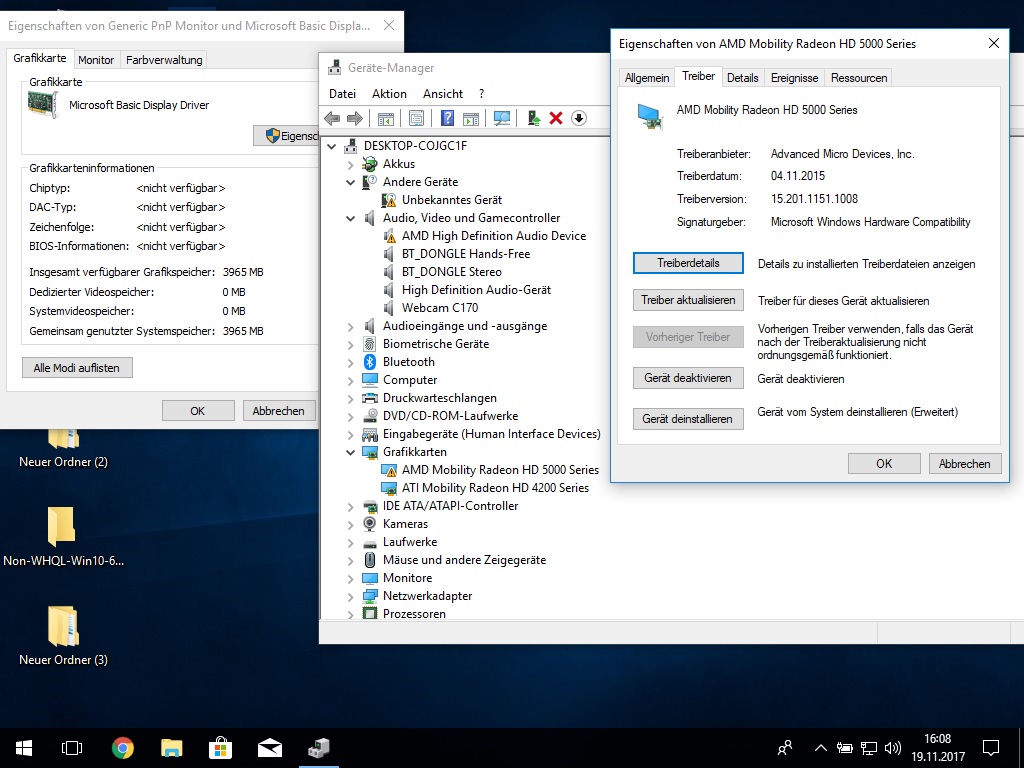Click the Forward arrow in Geräte-Manager toolbar
This screenshot has height=768, width=1024.
pyautogui.click(x=355, y=118)
